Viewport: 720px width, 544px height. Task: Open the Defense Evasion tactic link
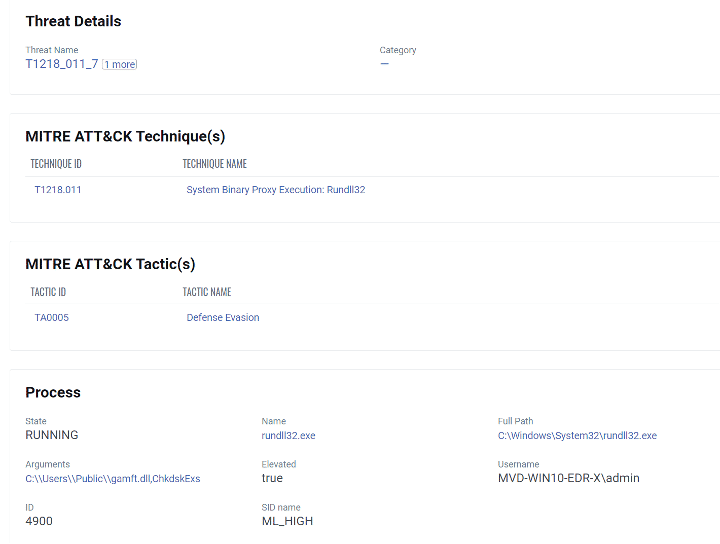[x=223, y=317]
